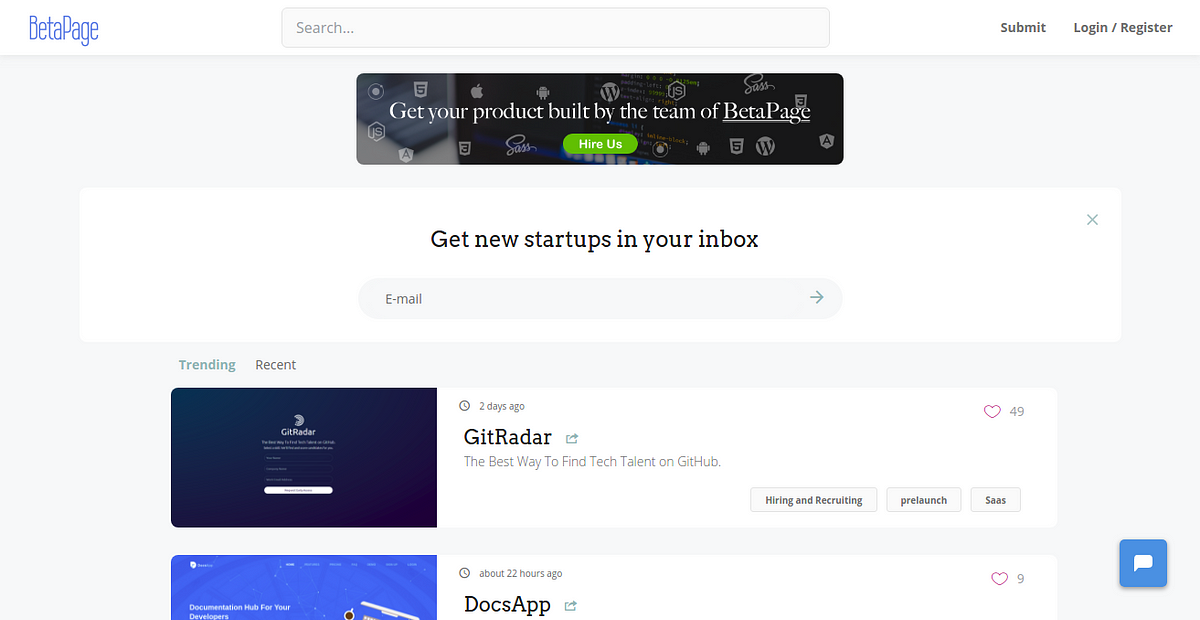The height and width of the screenshot is (620, 1200).
Task: Dismiss the newsletter signup box
Action: (x=1092, y=219)
